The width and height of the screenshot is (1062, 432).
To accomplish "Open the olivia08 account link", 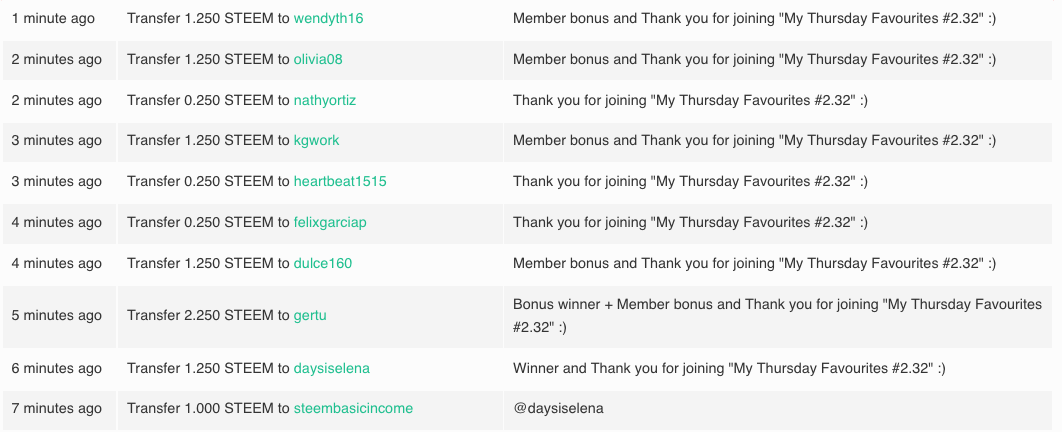I will (x=318, y=59).
